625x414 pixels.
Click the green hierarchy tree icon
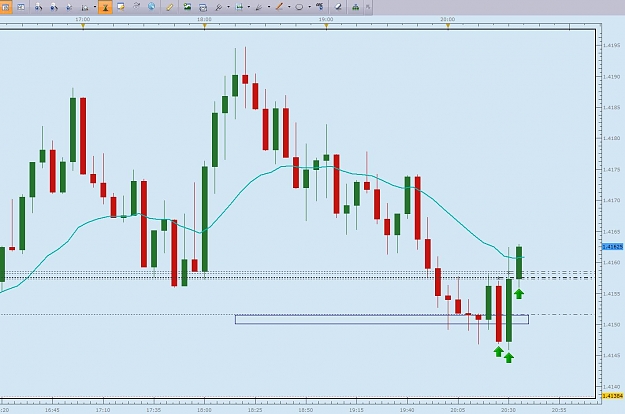[356, 7]
